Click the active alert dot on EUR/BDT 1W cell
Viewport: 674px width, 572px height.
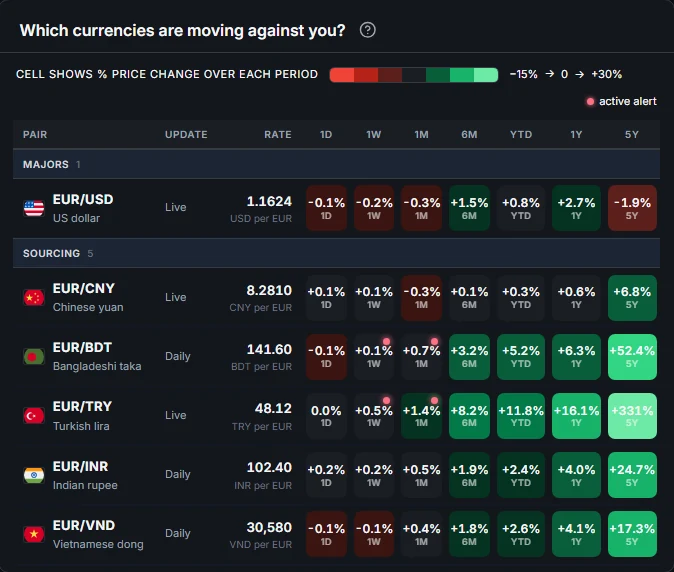(x=386, y=342)
